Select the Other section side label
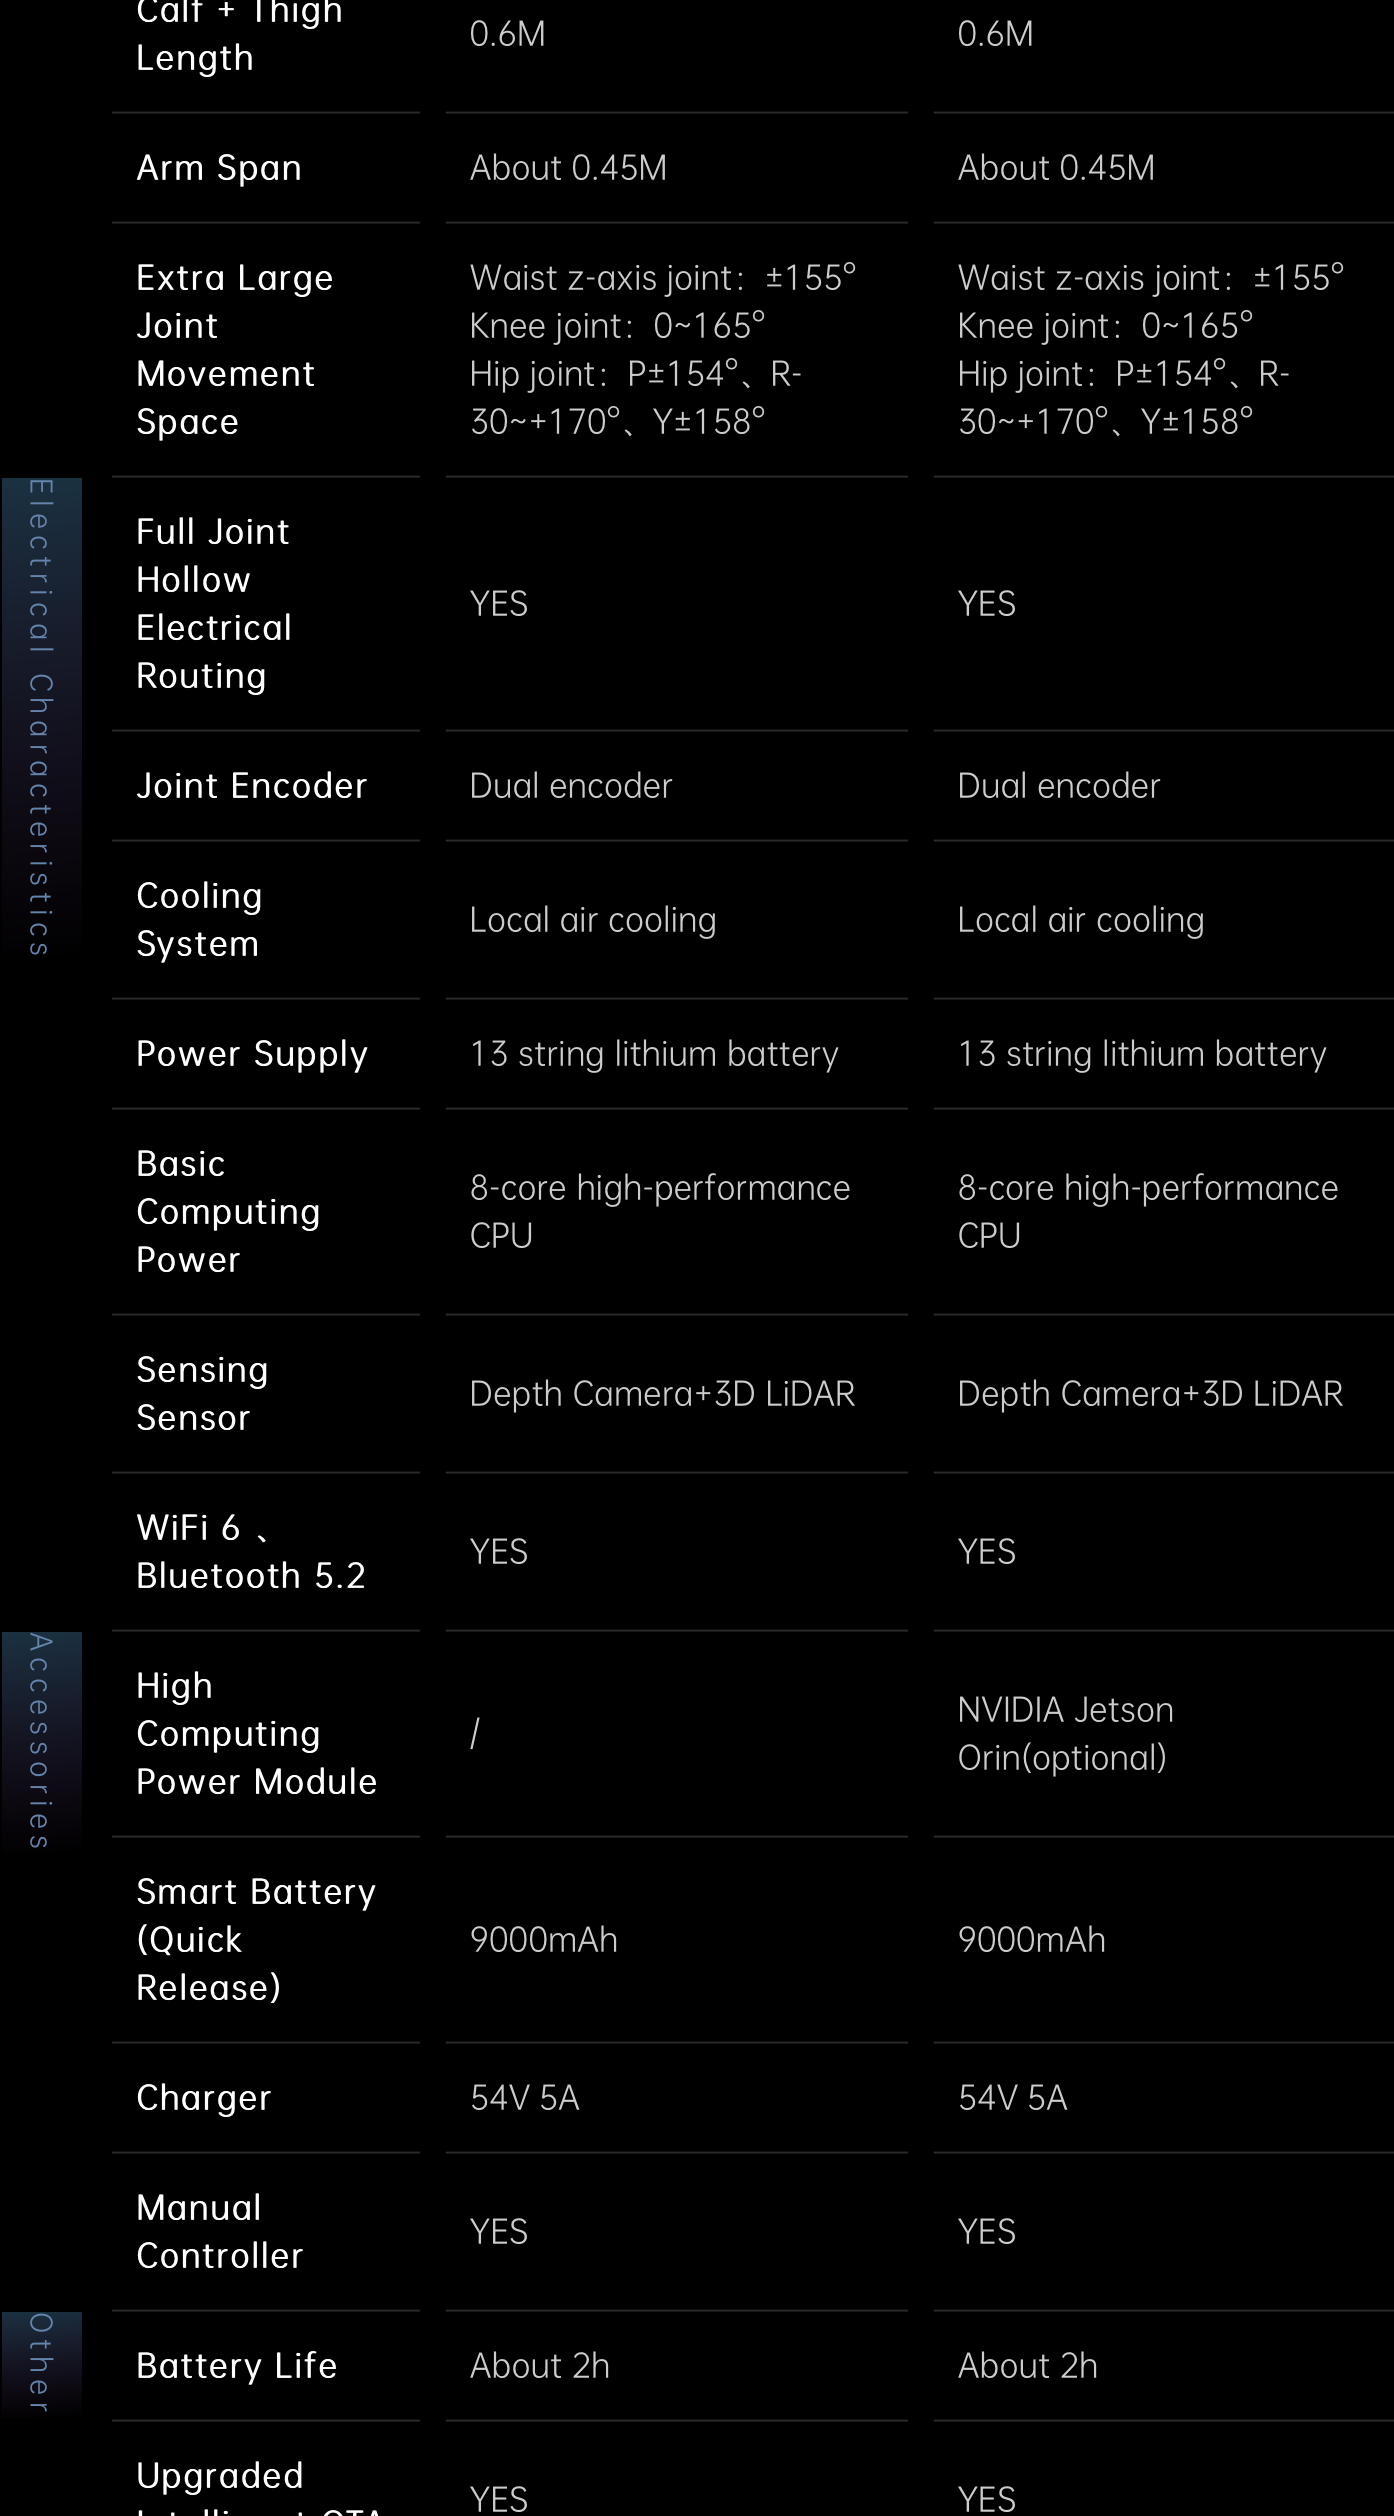The height and width of the screenshot is (2516, 1394). [40, 2363]
